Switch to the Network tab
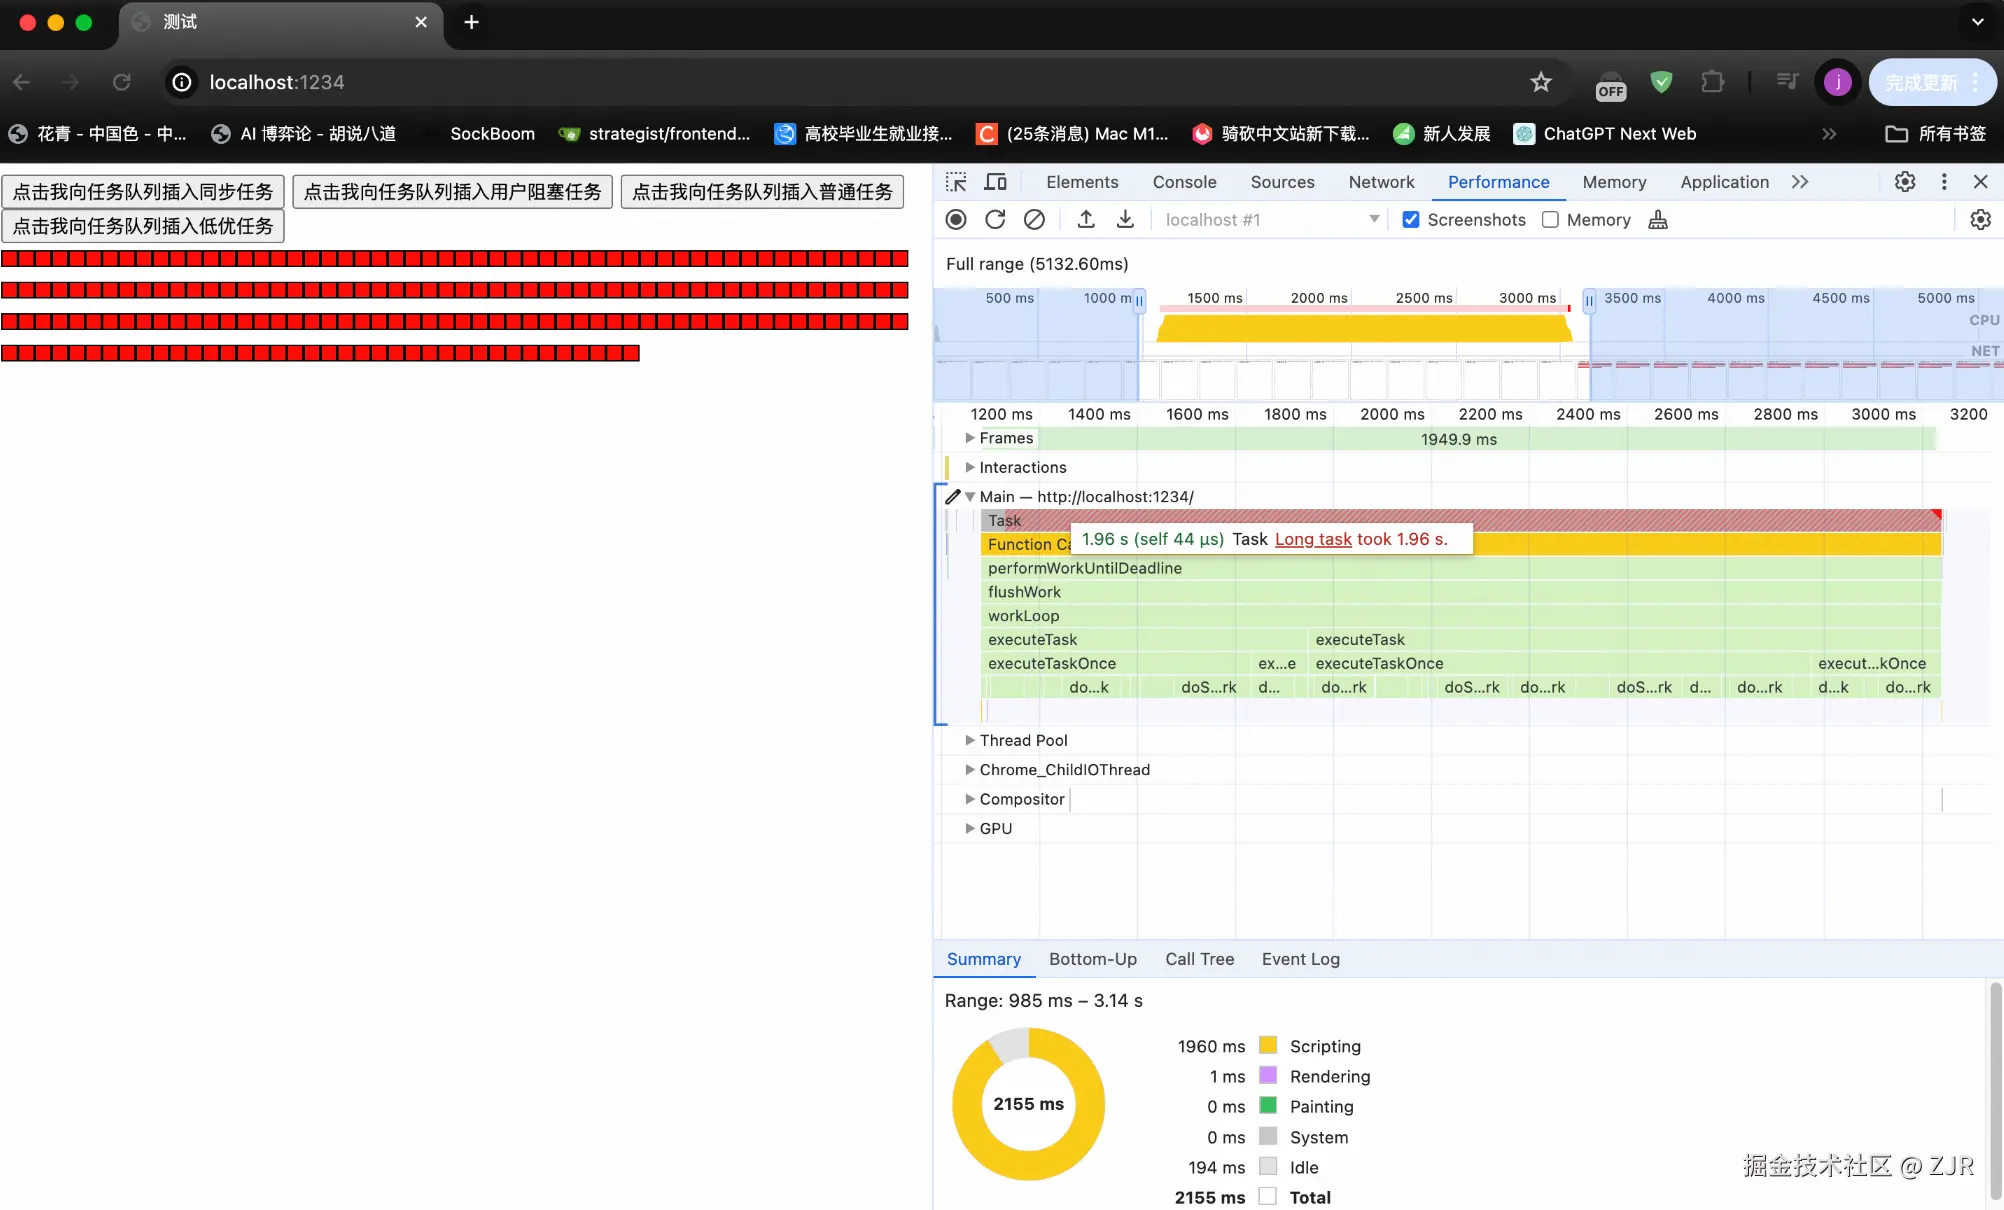 click(1381, 182)
